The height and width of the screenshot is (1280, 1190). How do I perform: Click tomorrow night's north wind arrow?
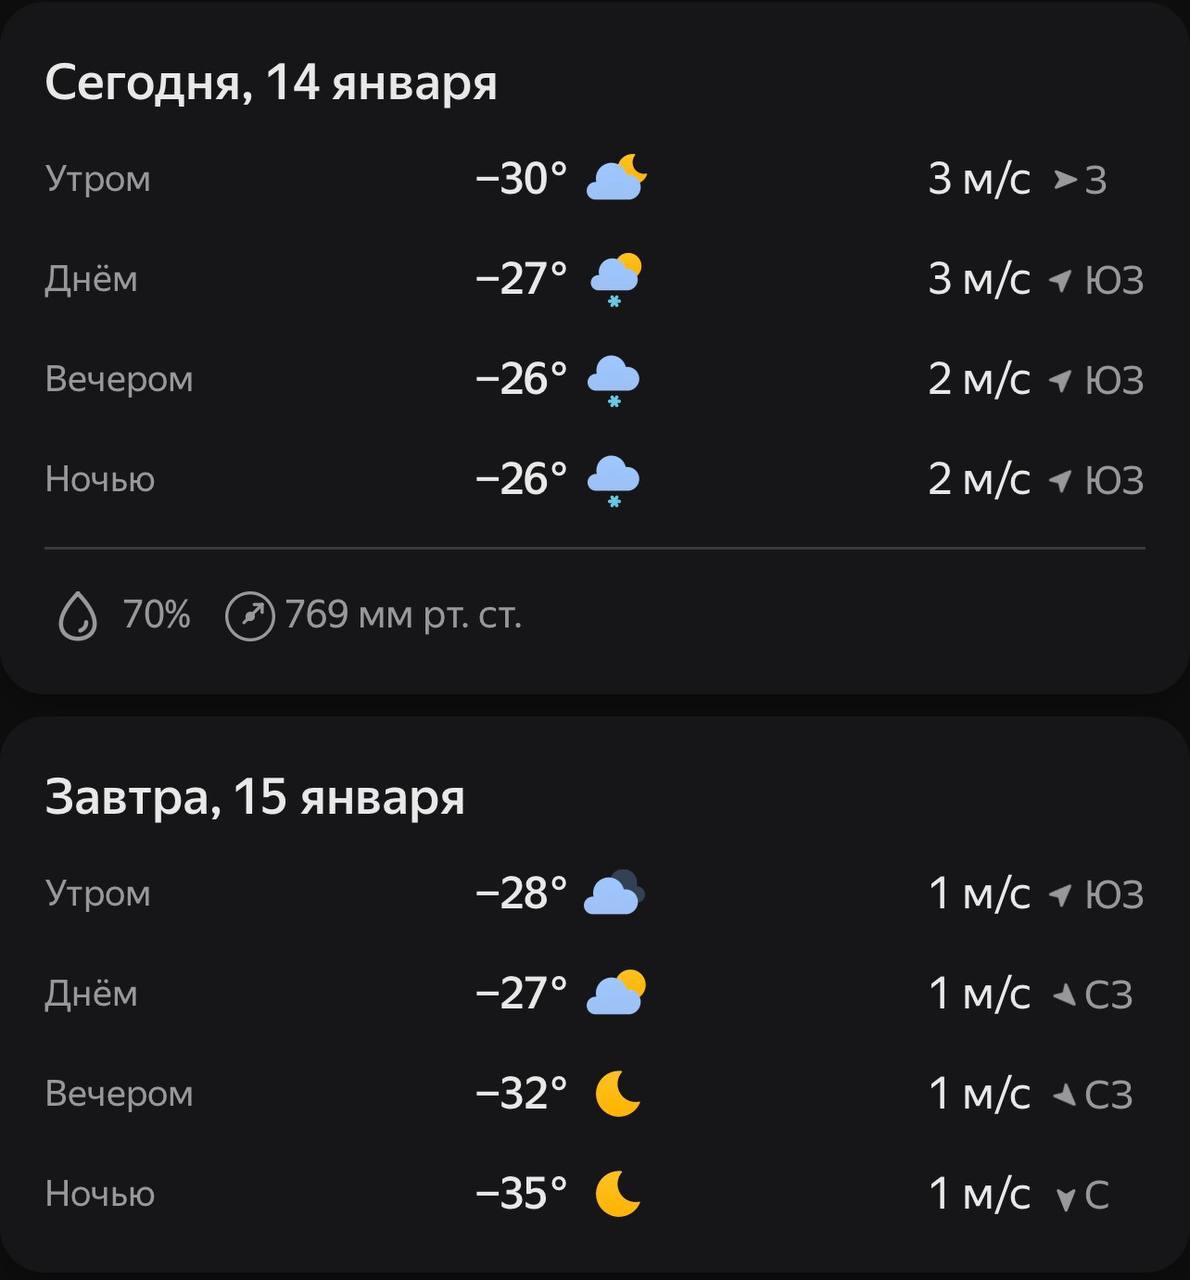point(1066,1197)
